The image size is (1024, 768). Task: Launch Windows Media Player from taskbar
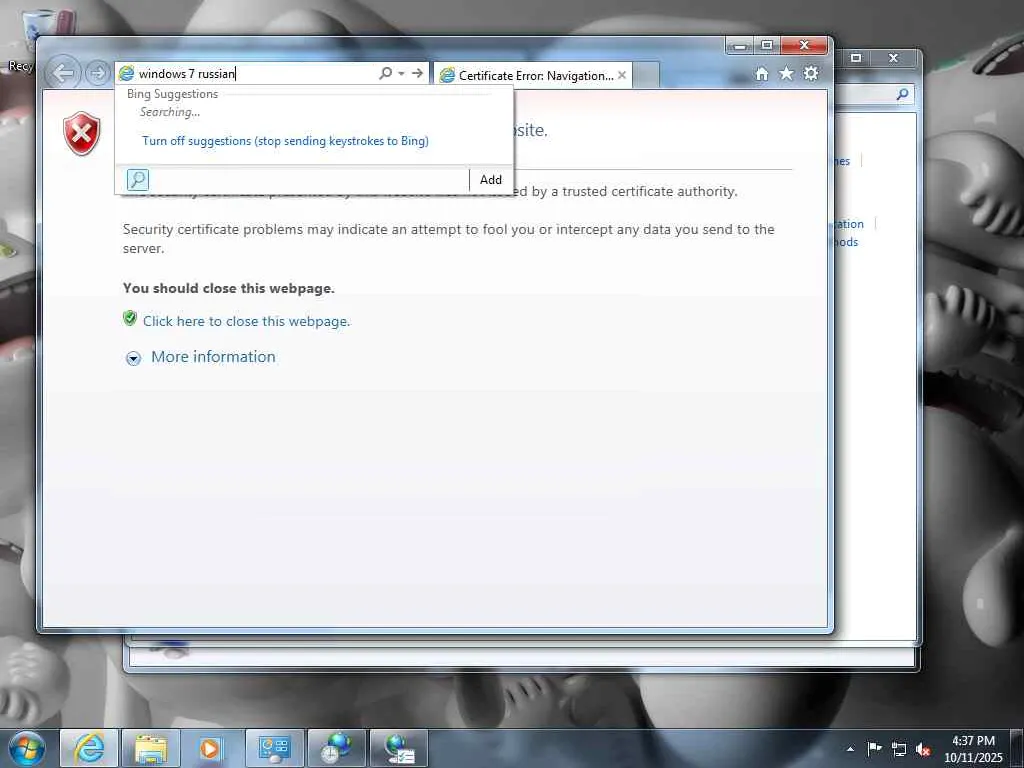click(210, 748)
